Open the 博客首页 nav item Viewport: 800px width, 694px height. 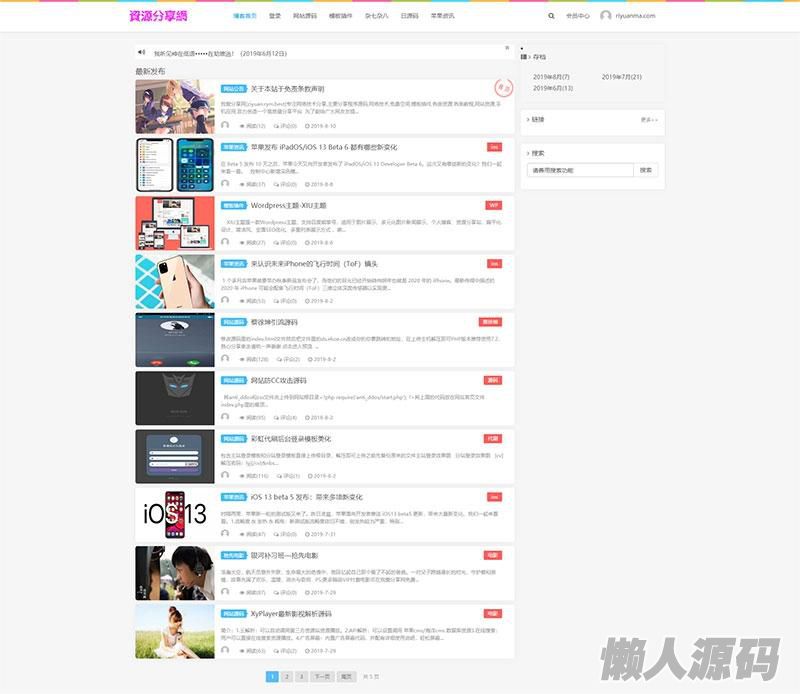coord(245,16)
